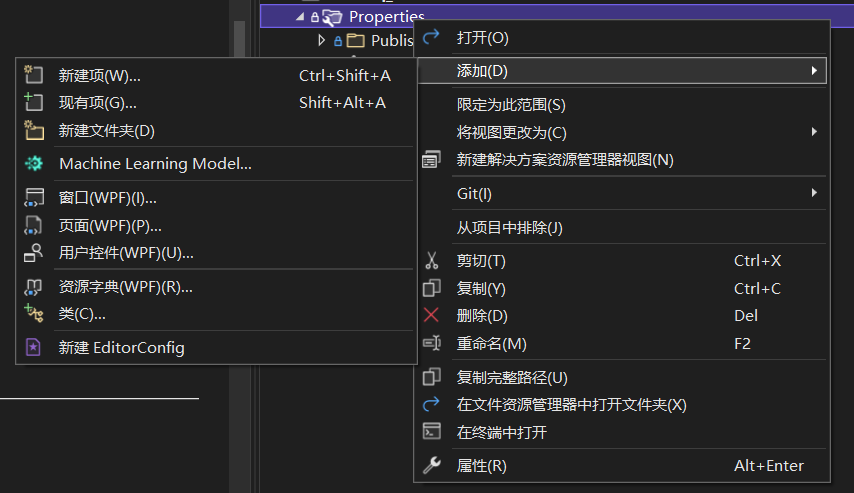Screen dimensions: 854x493
Task: Click the scissors icon beside 剪切(T)
Action: pyautogui.click(x=431, y=260)
